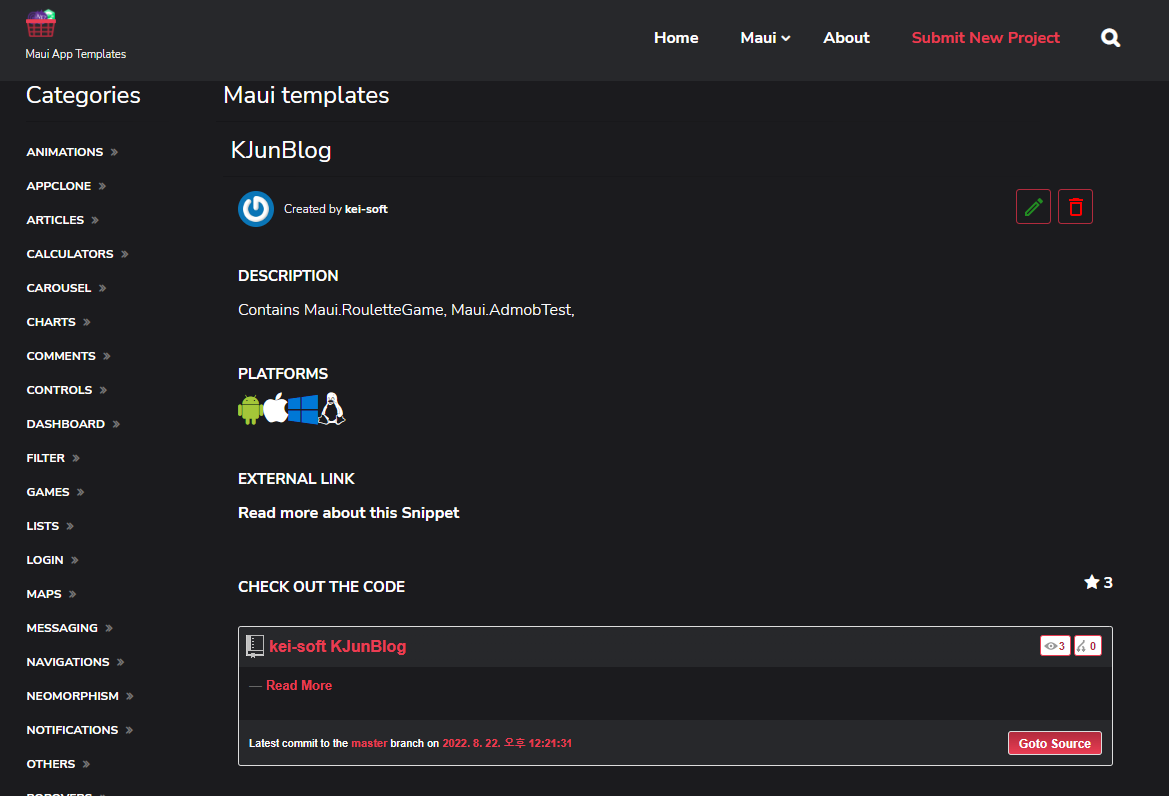This screenshot has height=796, width=1169.
Task: Expand the Maui dropdown menu
Action: (x=765, y=38)
